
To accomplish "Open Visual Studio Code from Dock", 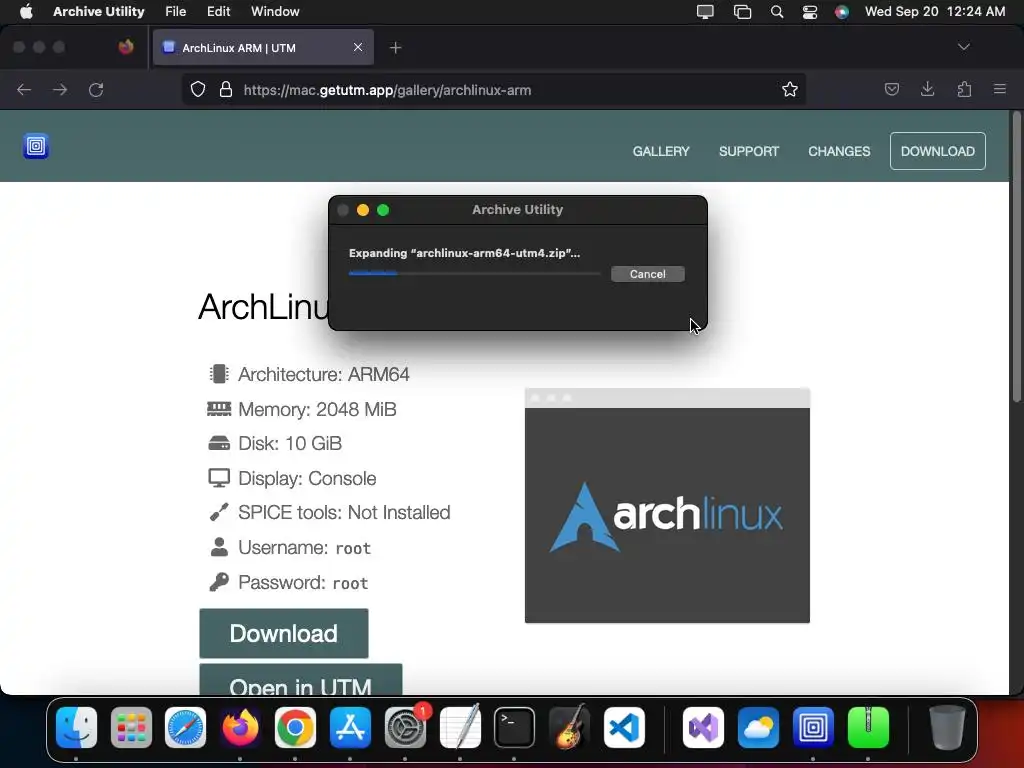I will (624, 727).
